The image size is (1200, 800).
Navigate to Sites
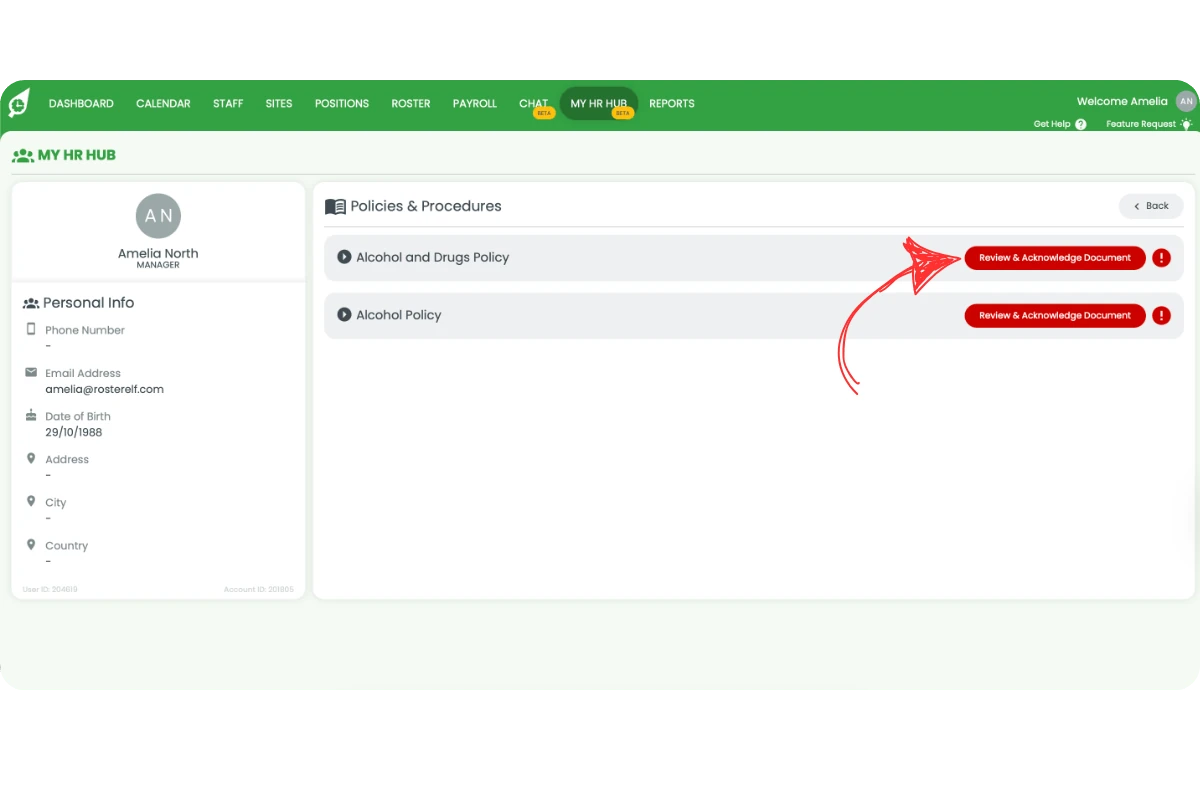tap(279, 103)
